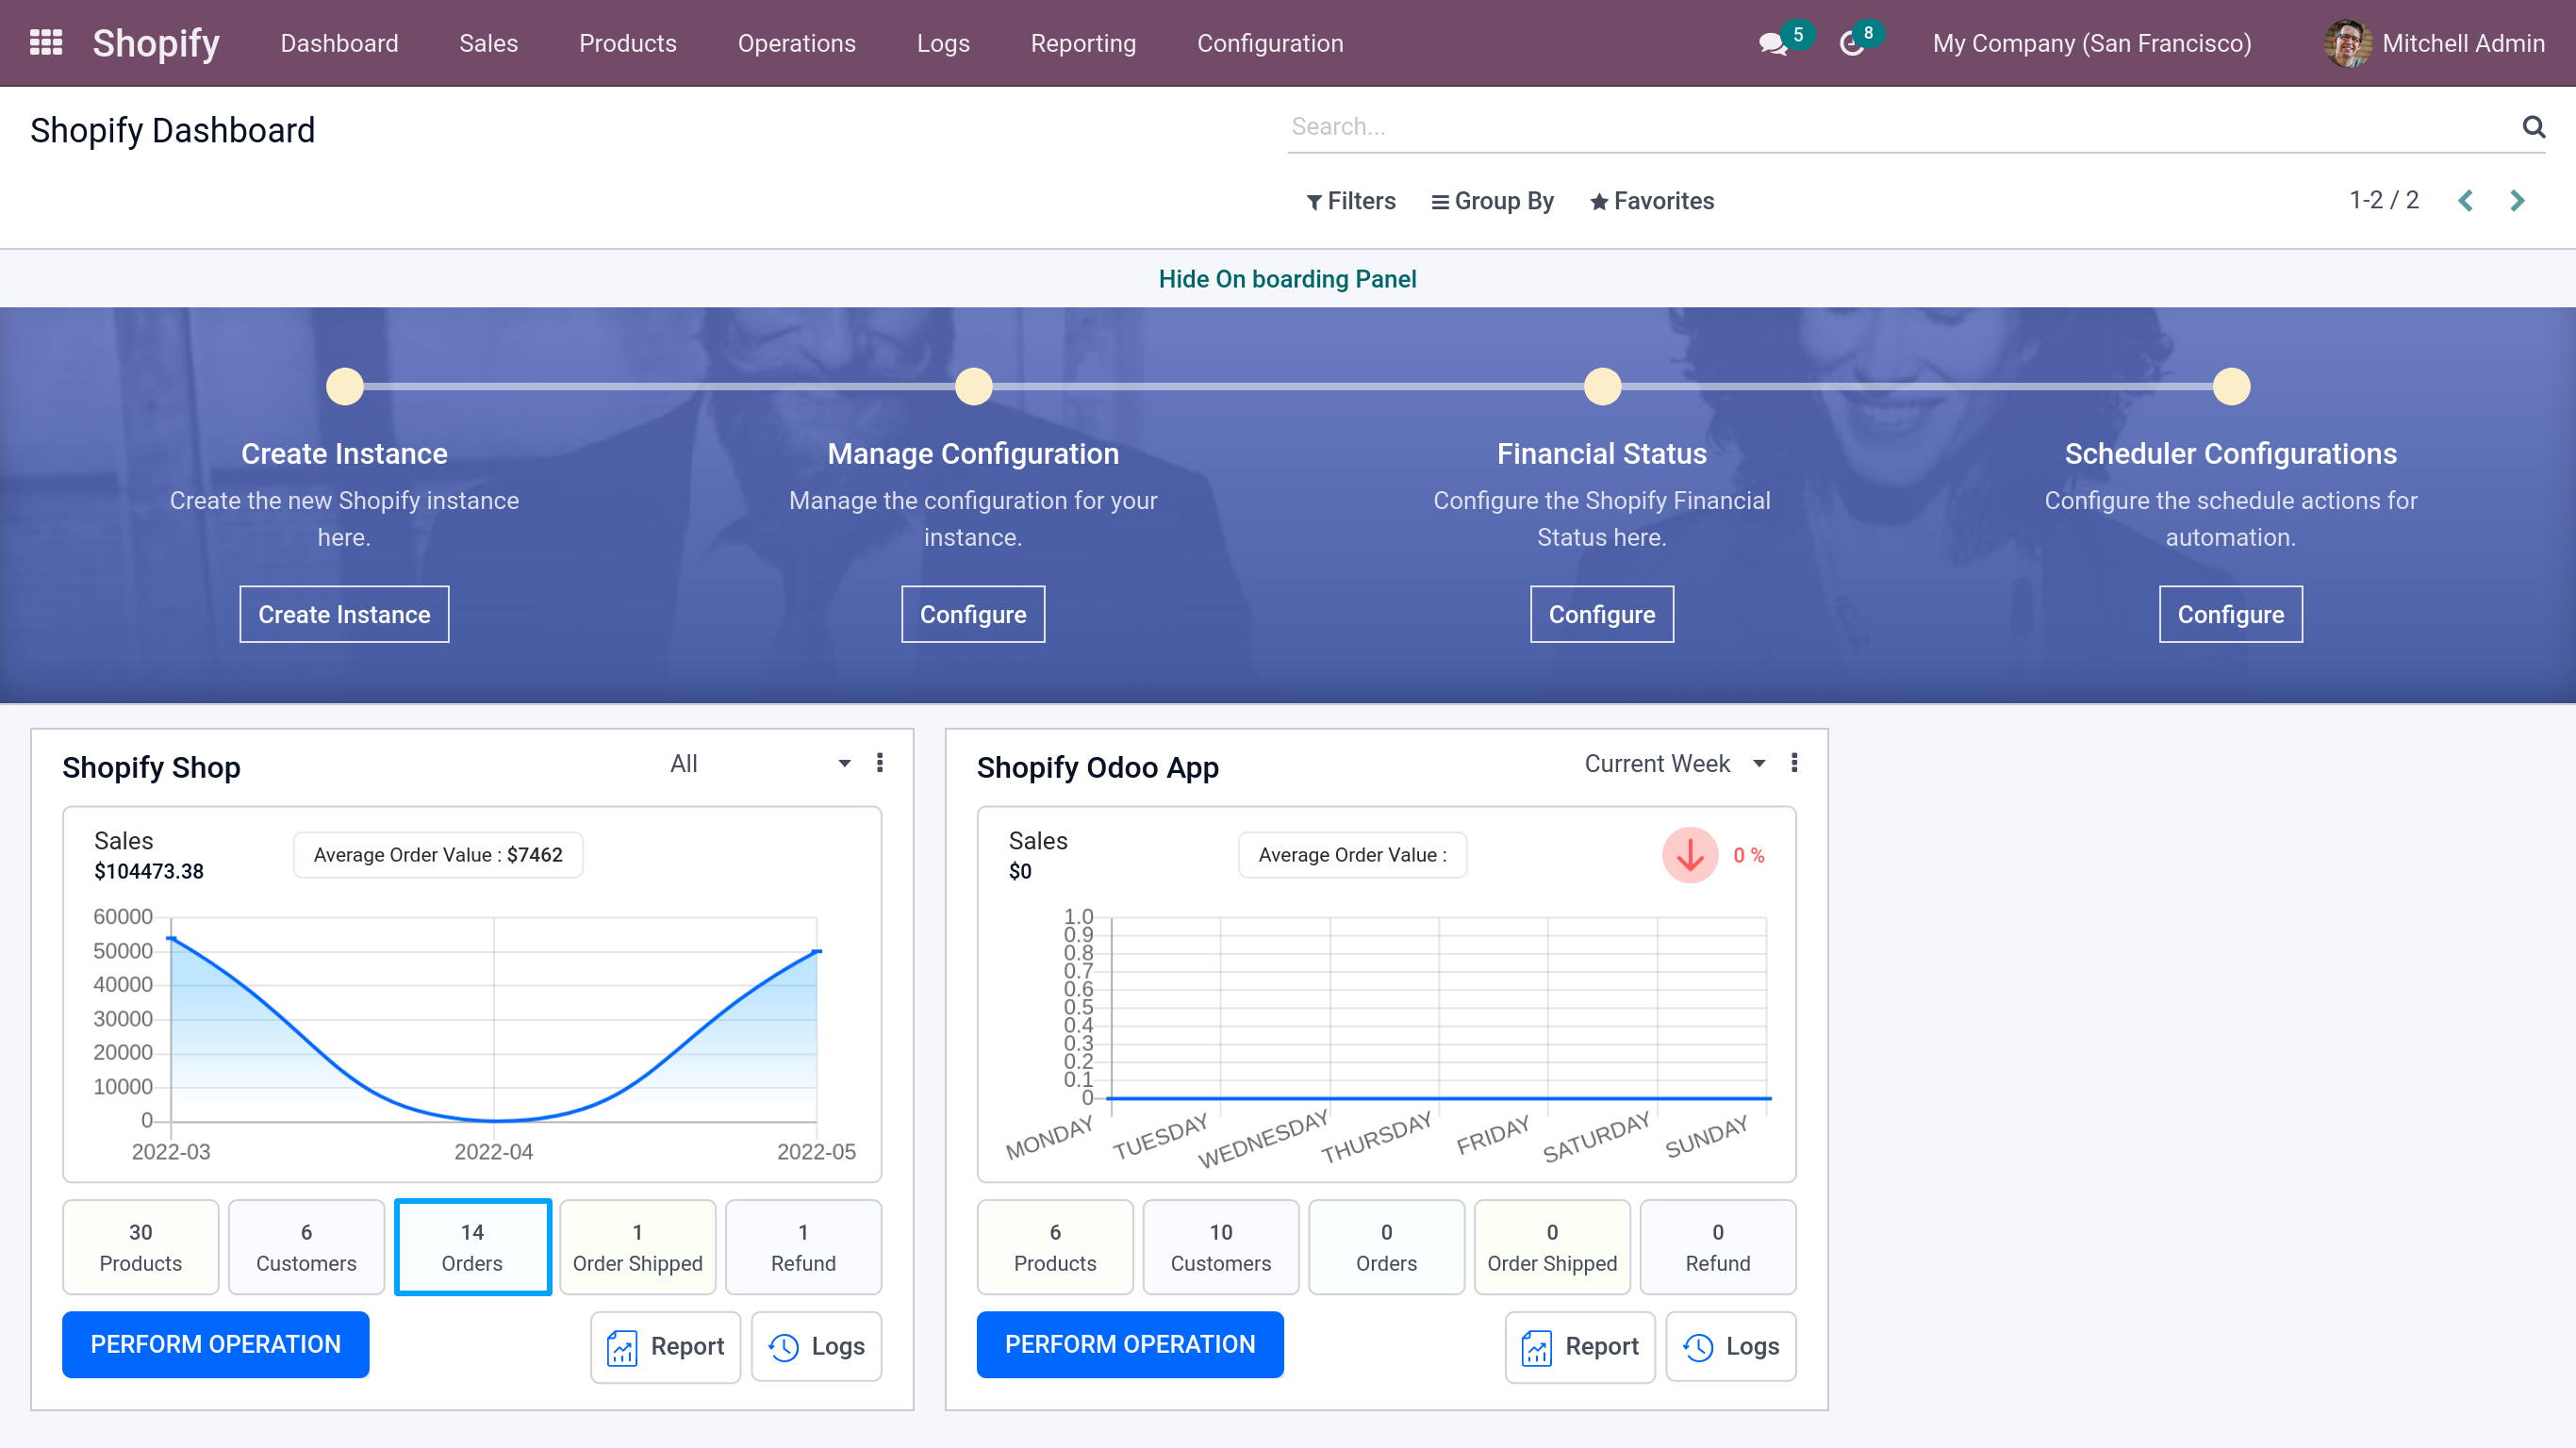2576x1448 pixels.
Task: Go to previous page arrow
Action: [2466, 201]
